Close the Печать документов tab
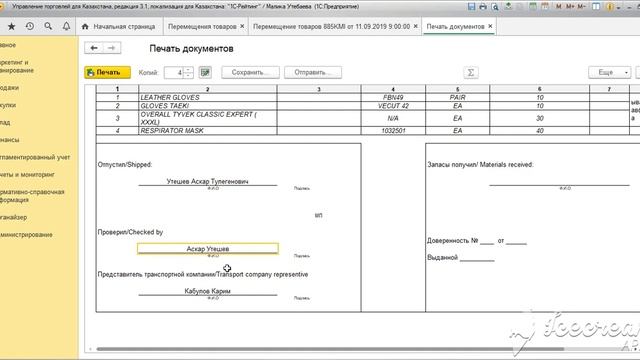Image resolution: width=640 pixels, height=360 pixels. 490,26
